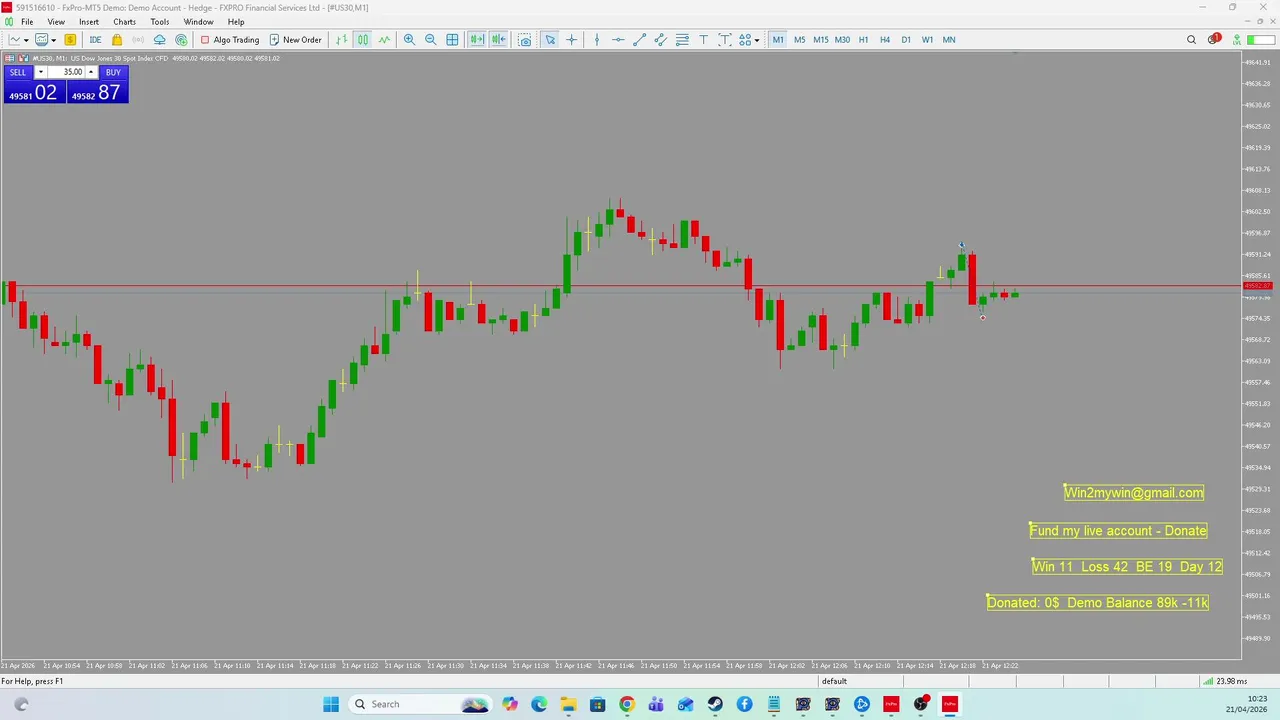The image size is (1280, 720).
Task: Open the Windows Start menu
Action: (331, 704)
